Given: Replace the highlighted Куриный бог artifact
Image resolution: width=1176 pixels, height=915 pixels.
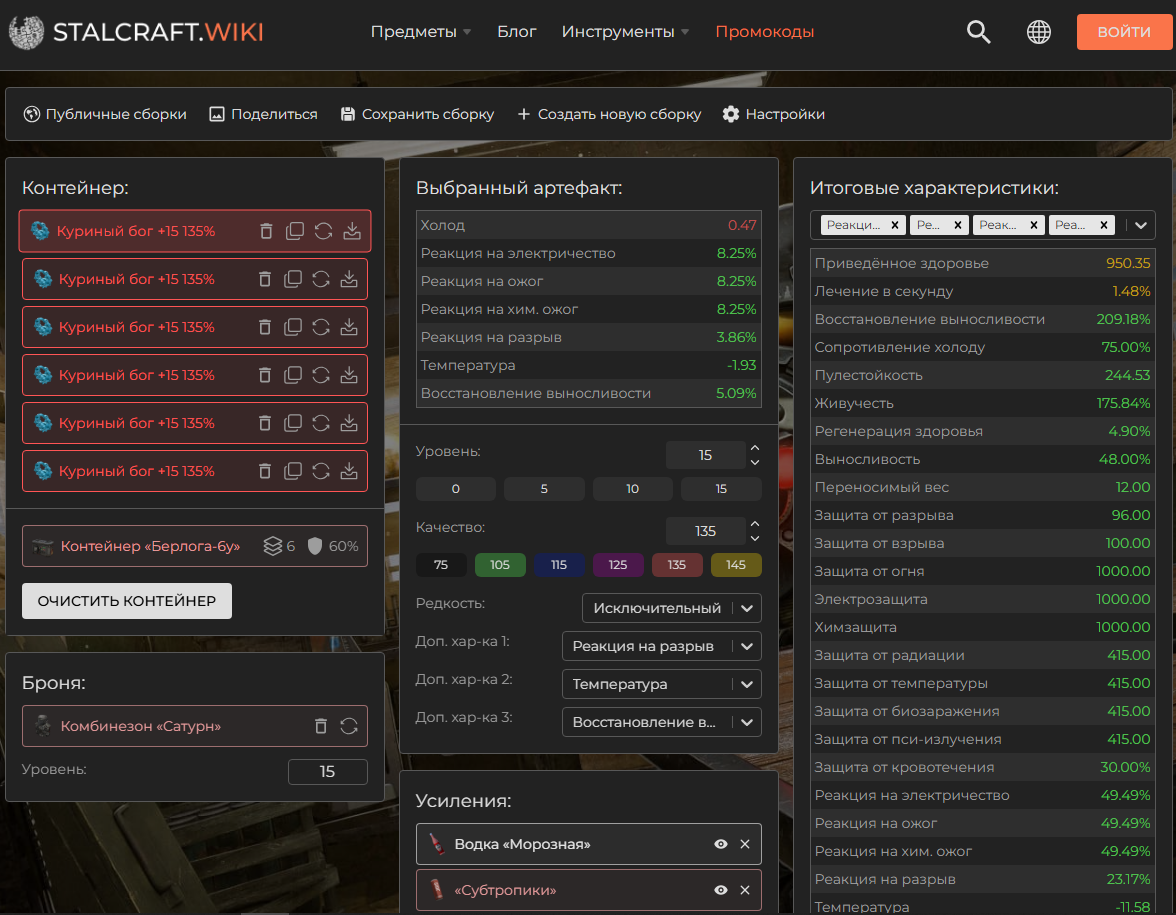Looking at the screenshot, I should pyautogui.click(x=323, y=231).
